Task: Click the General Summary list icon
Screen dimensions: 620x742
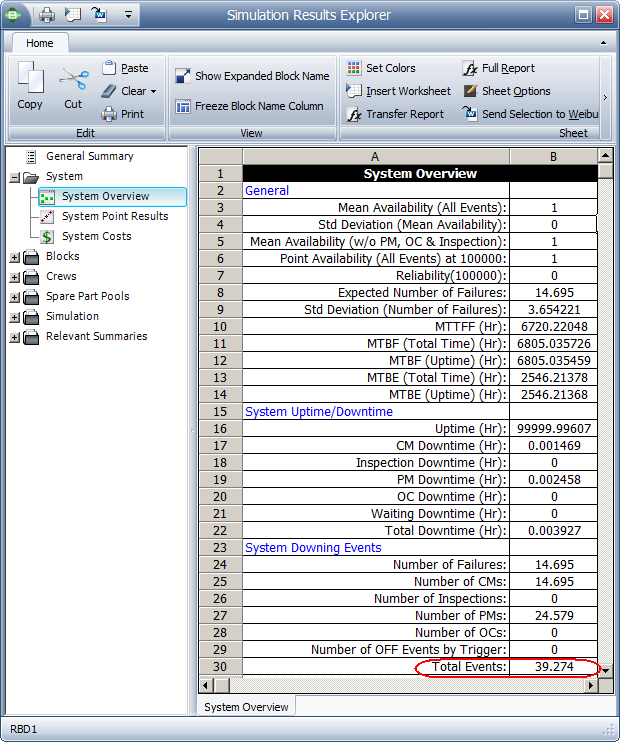Action: coord(31,157)
